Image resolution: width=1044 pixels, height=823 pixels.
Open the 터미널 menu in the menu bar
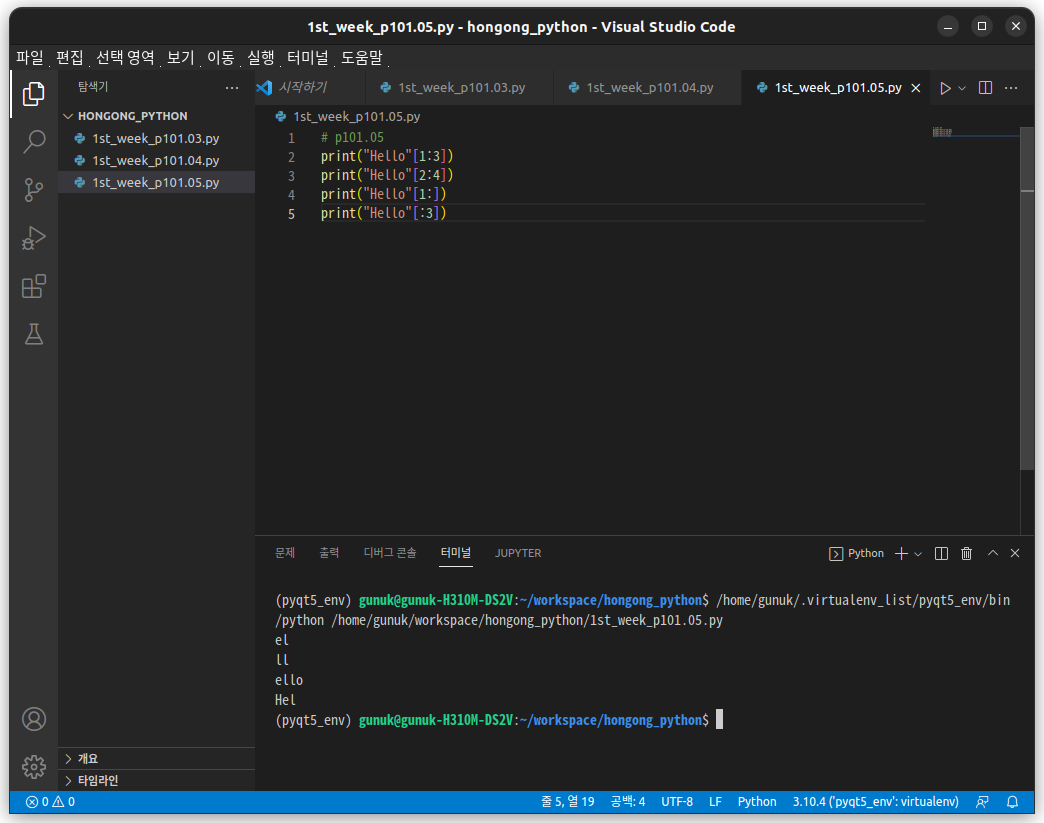pos(308,58)
